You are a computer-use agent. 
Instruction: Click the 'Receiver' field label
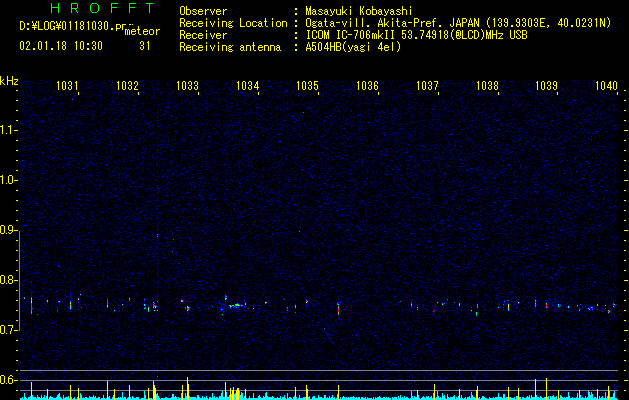coord(203,35)
